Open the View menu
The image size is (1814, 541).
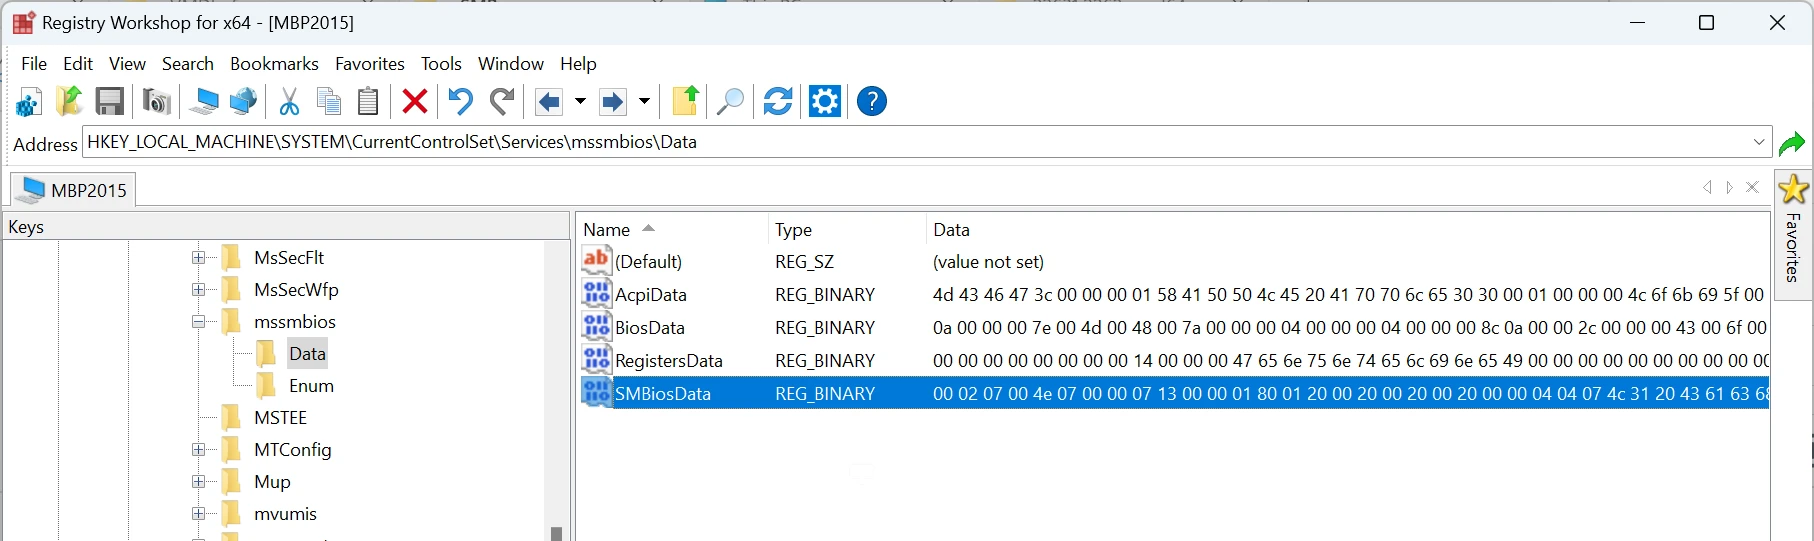[x=127, y=63]
